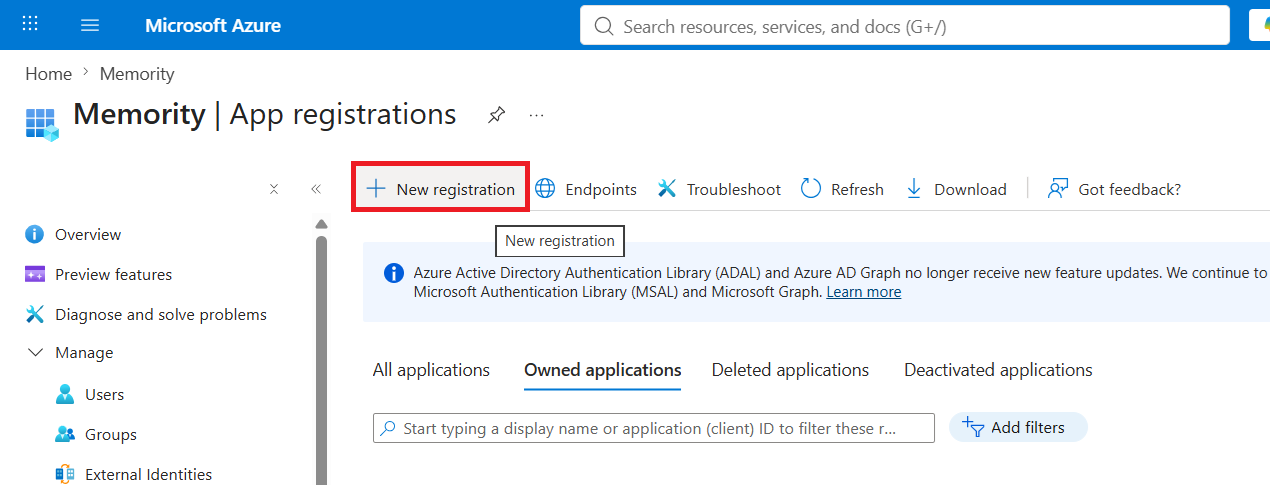Image resolution: width=1270 pixels, height=485 pixels.
Task: Start a New registration
Action: click(440, 189)
